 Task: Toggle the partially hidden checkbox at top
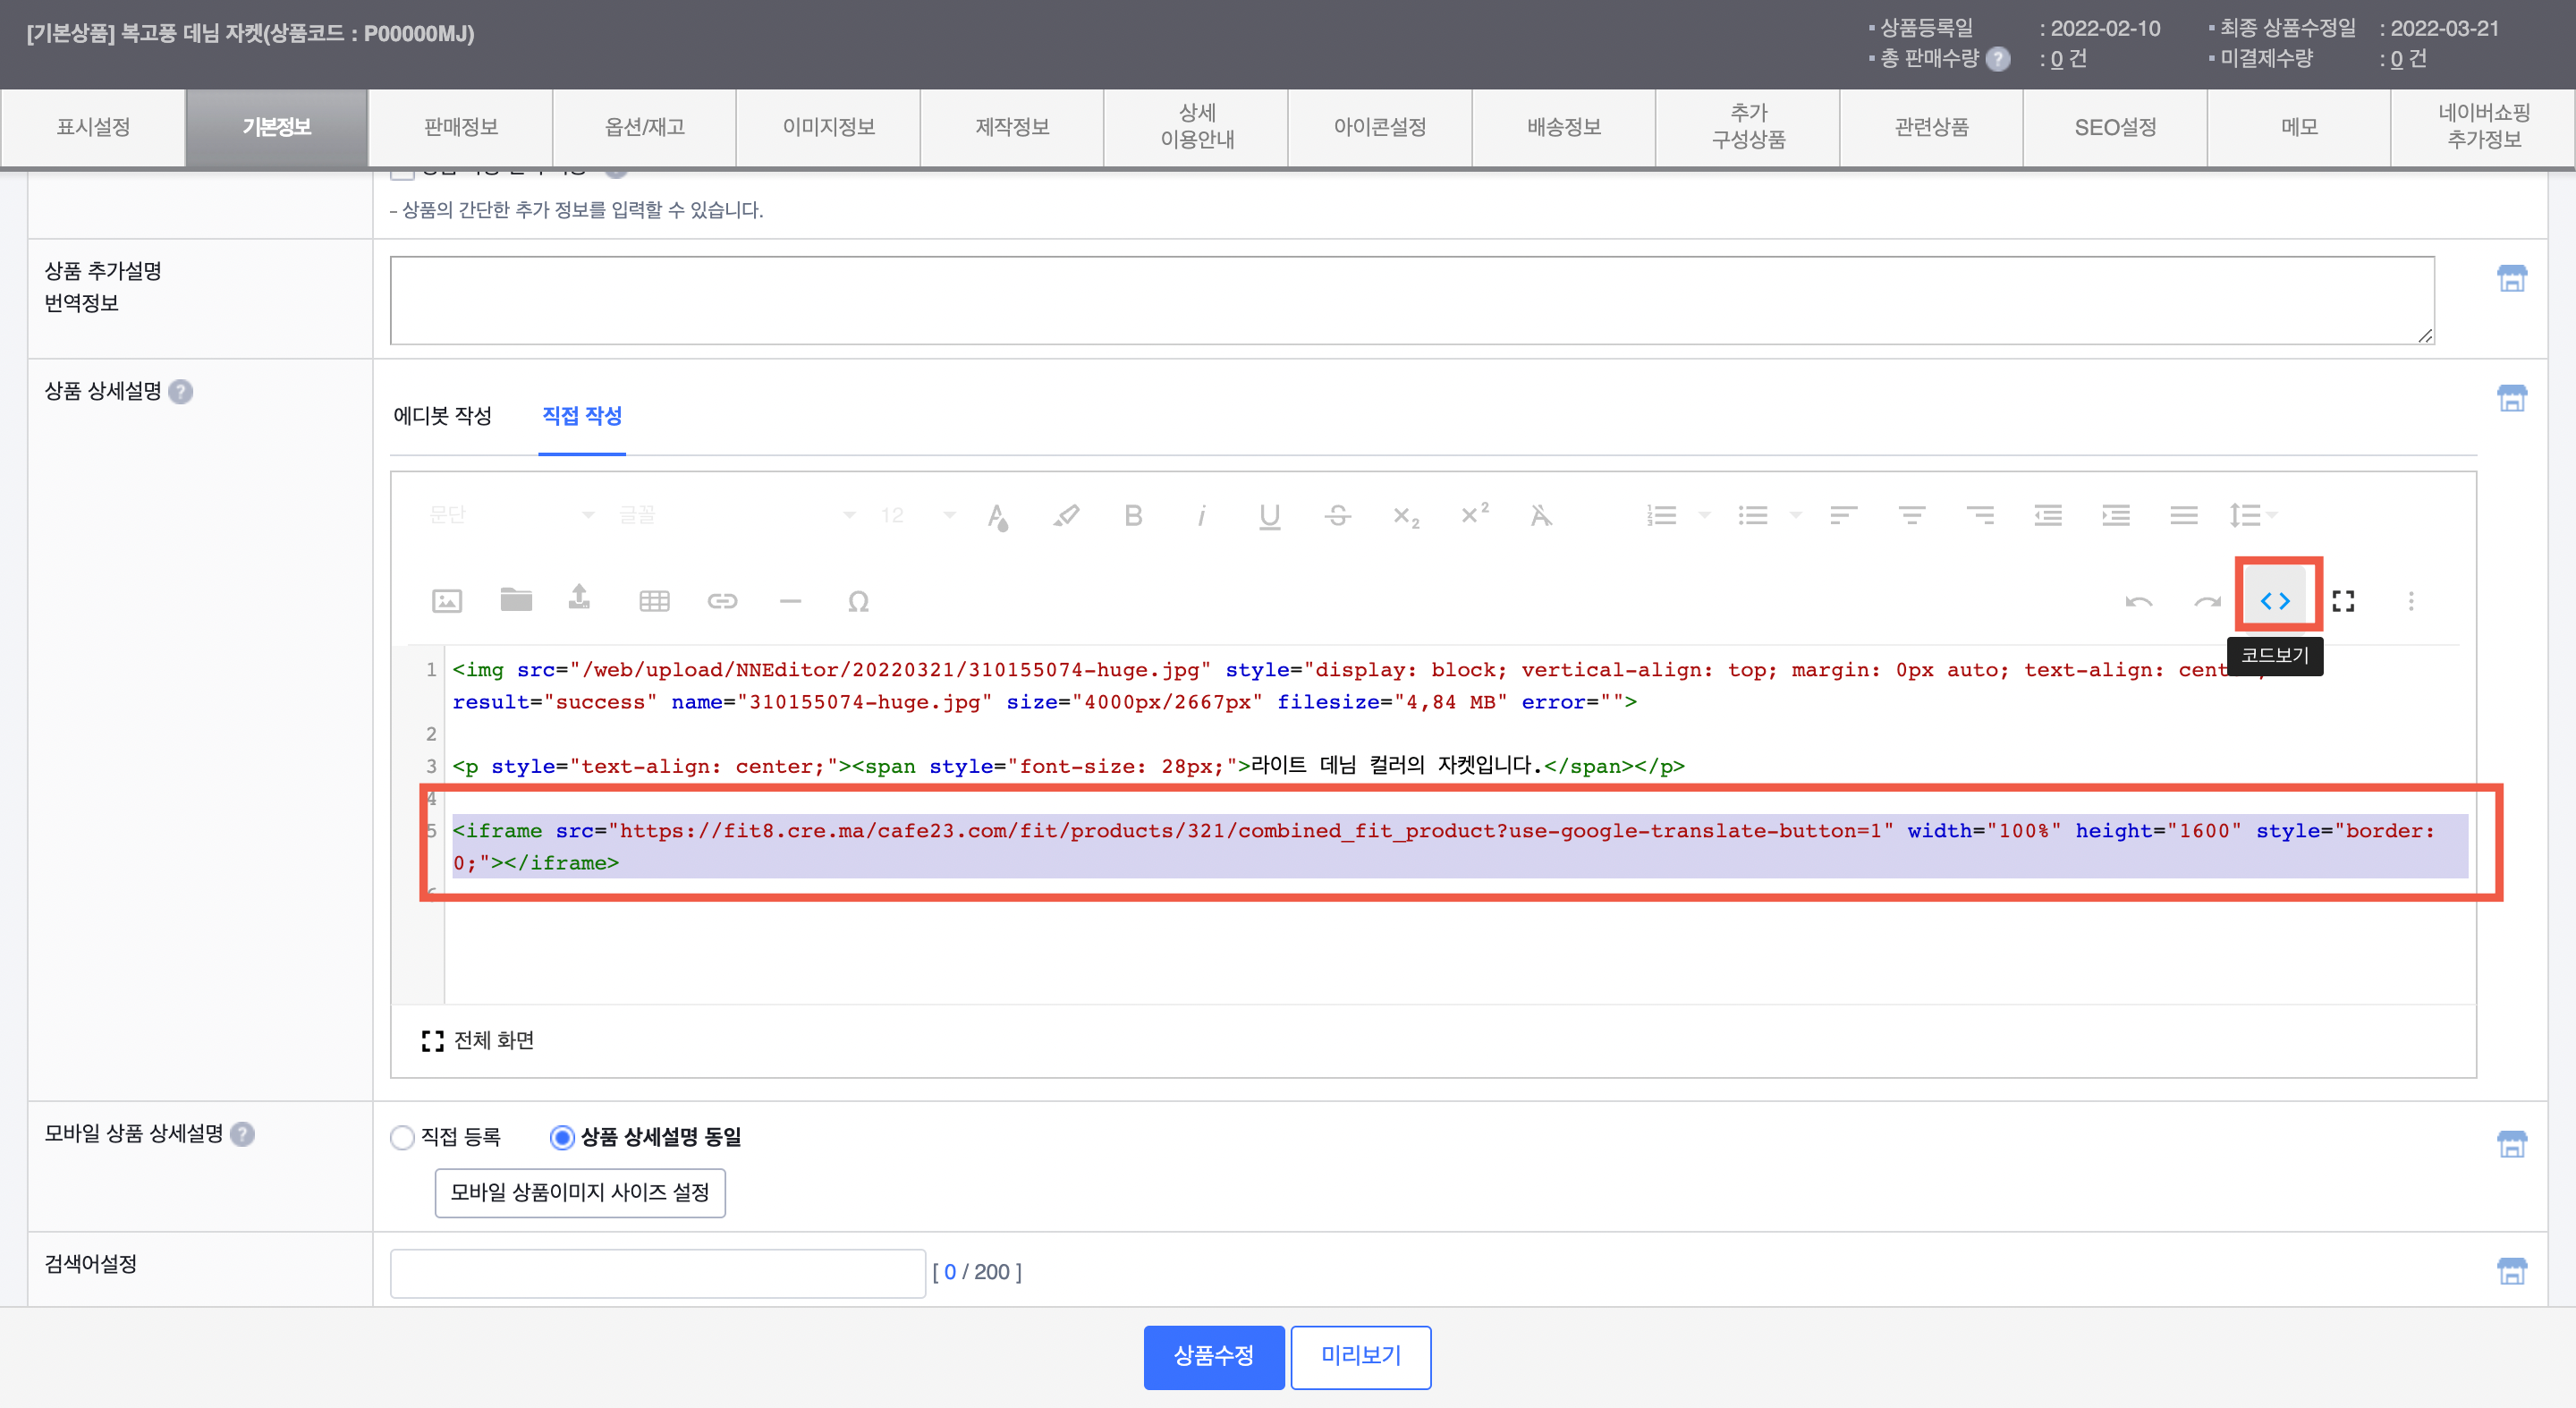pyautogui.click(x=402, y=173)
